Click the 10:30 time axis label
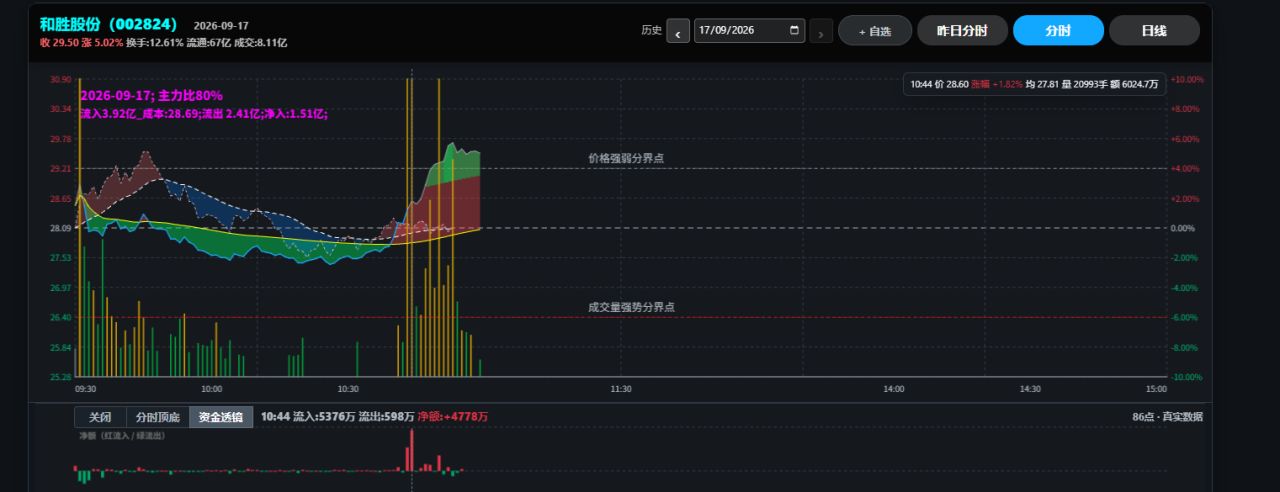 coord(348,389)
